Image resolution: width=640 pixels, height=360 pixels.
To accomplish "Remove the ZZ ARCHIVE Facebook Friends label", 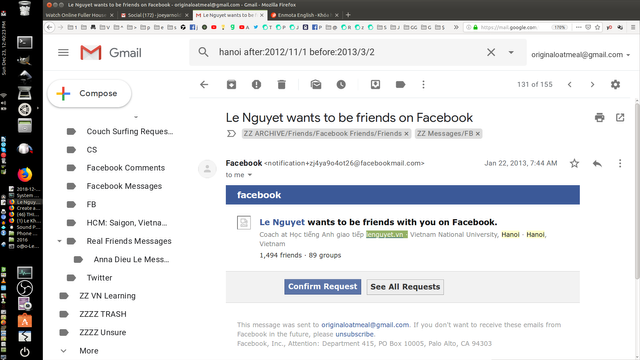I will pos(407,133).
